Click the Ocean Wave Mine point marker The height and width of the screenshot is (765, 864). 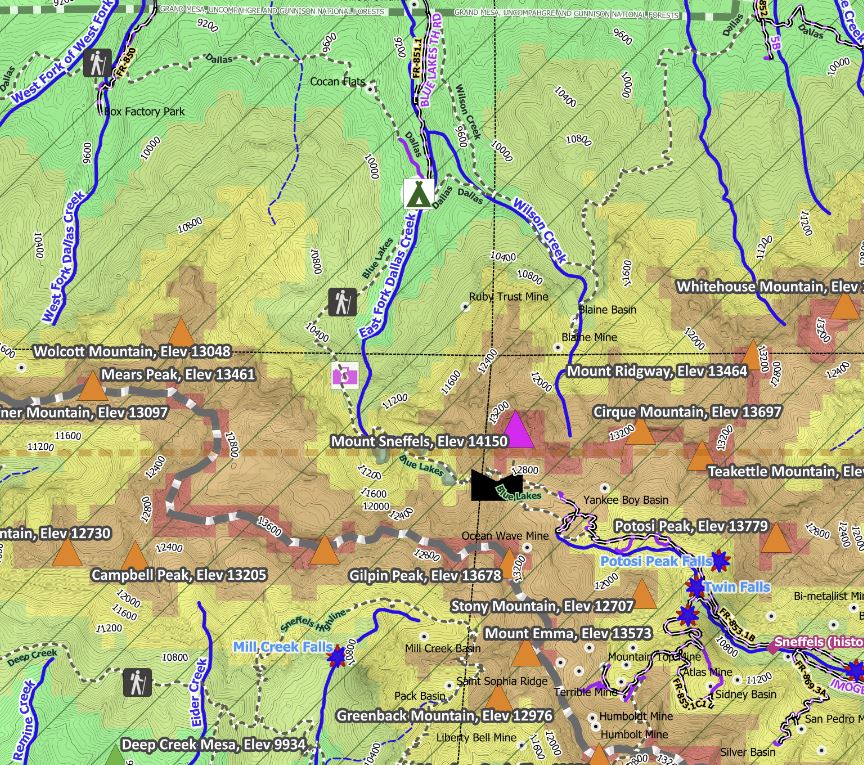click(x=527, y=548)
